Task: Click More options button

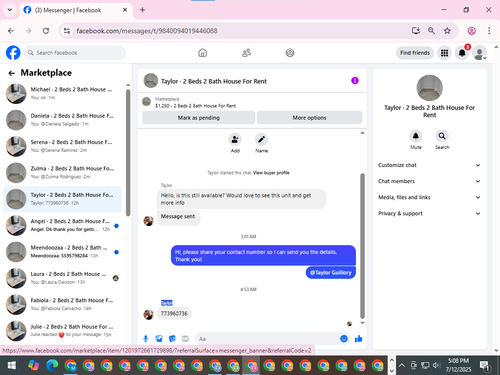Action: tap(309, 118)
